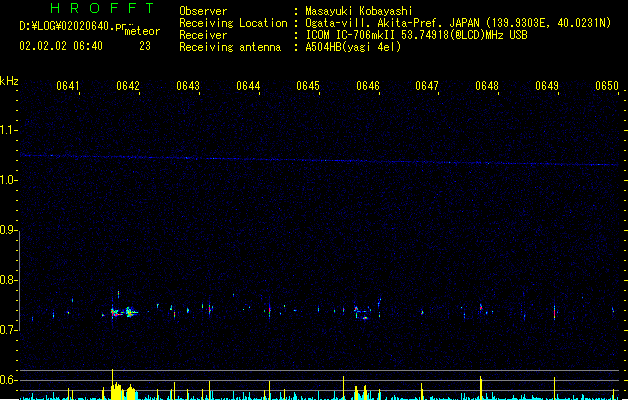This screenshot has height=400, width=629.
Task: Click the date stamp 02.02.02 06:40
Action: point(61,46)
